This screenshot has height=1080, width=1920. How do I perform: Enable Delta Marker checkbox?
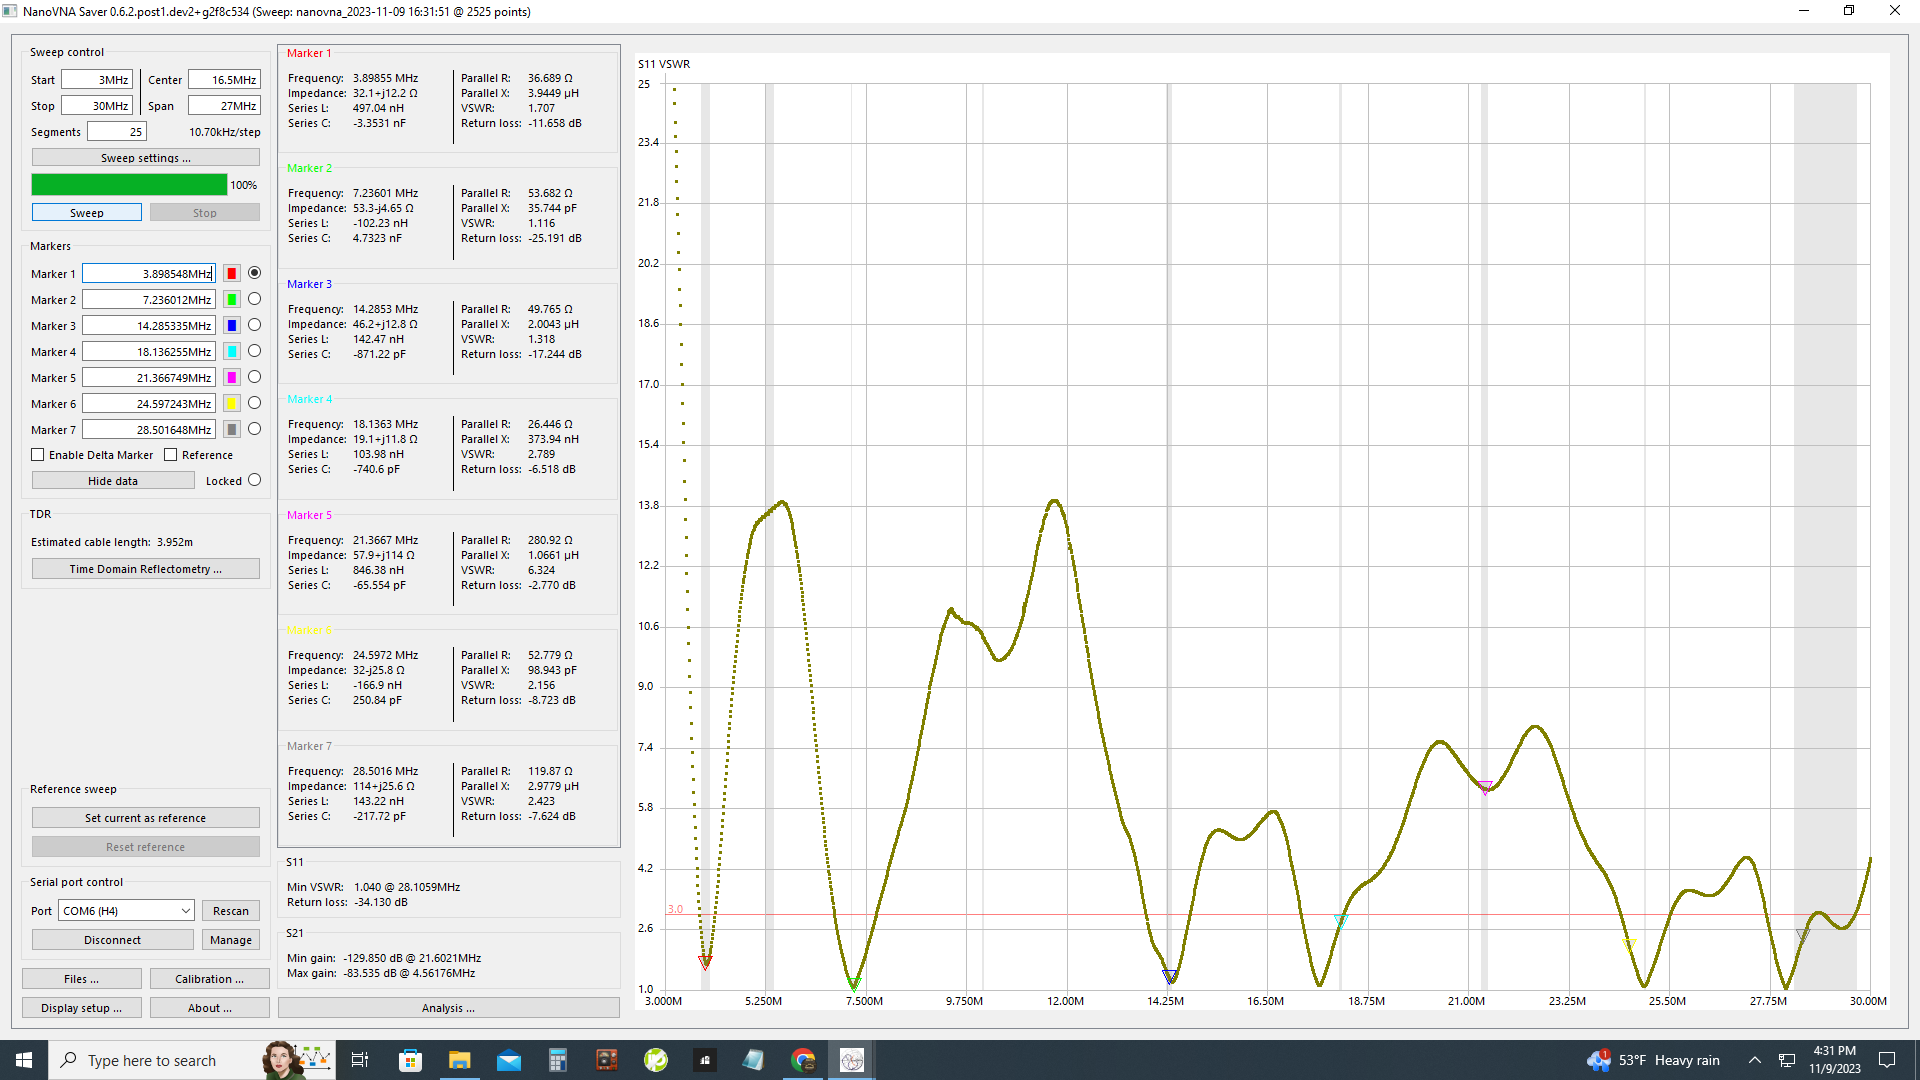click(x=38, y=455)
